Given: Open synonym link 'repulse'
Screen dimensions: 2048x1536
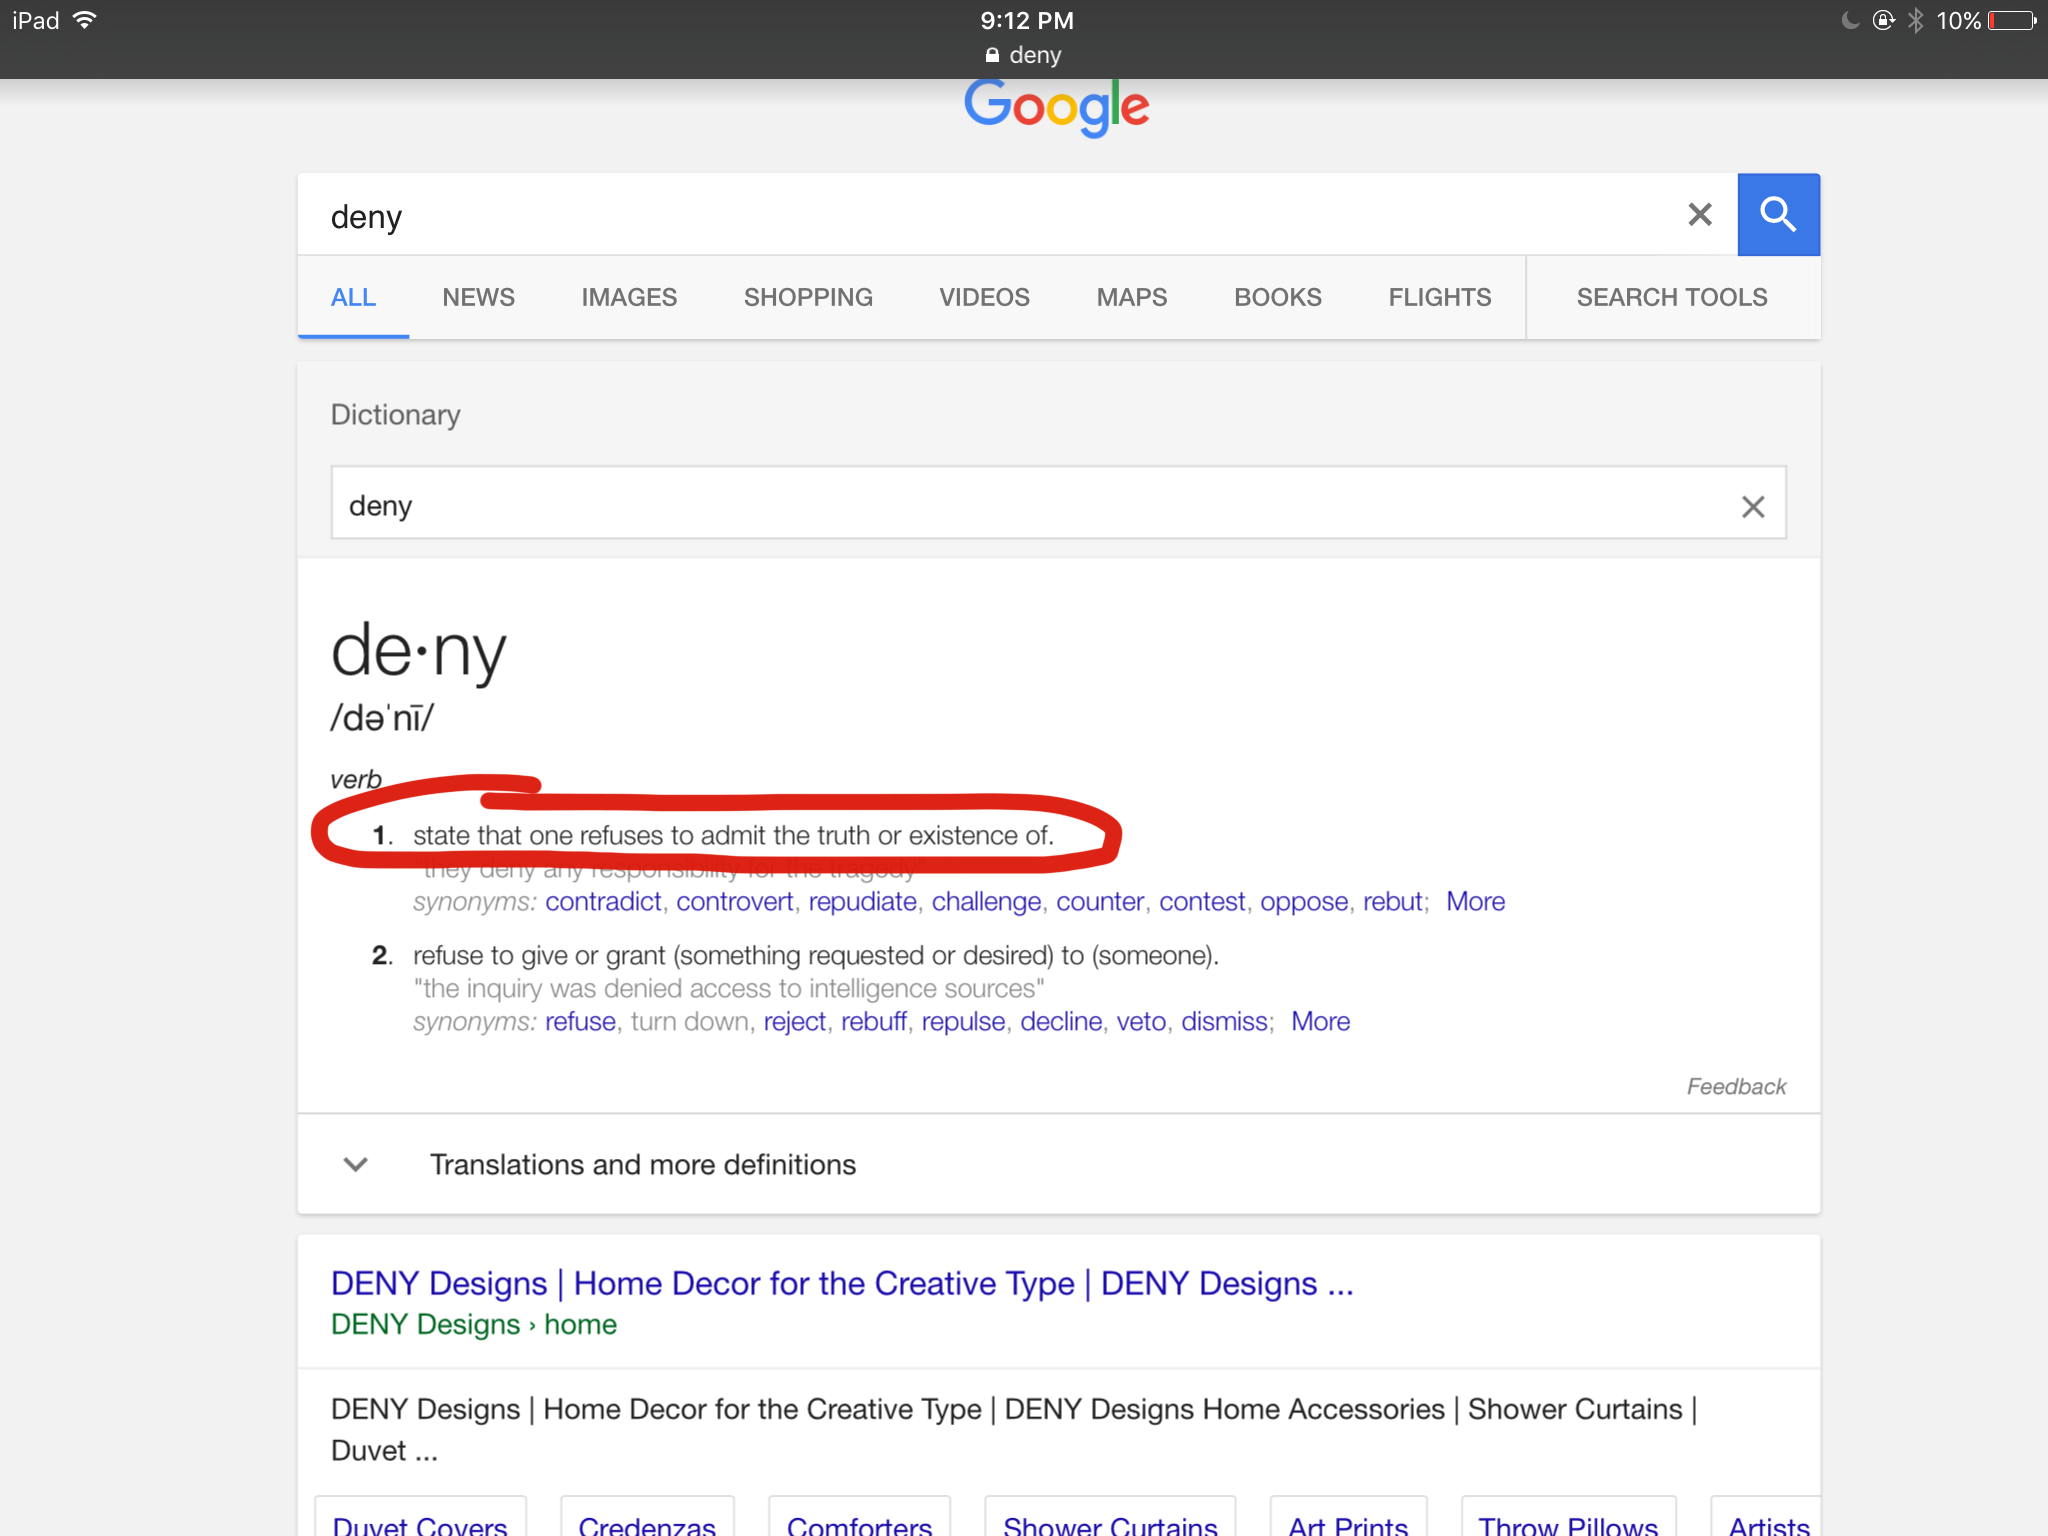Looking at the screenshot, I should (963, 1021).
